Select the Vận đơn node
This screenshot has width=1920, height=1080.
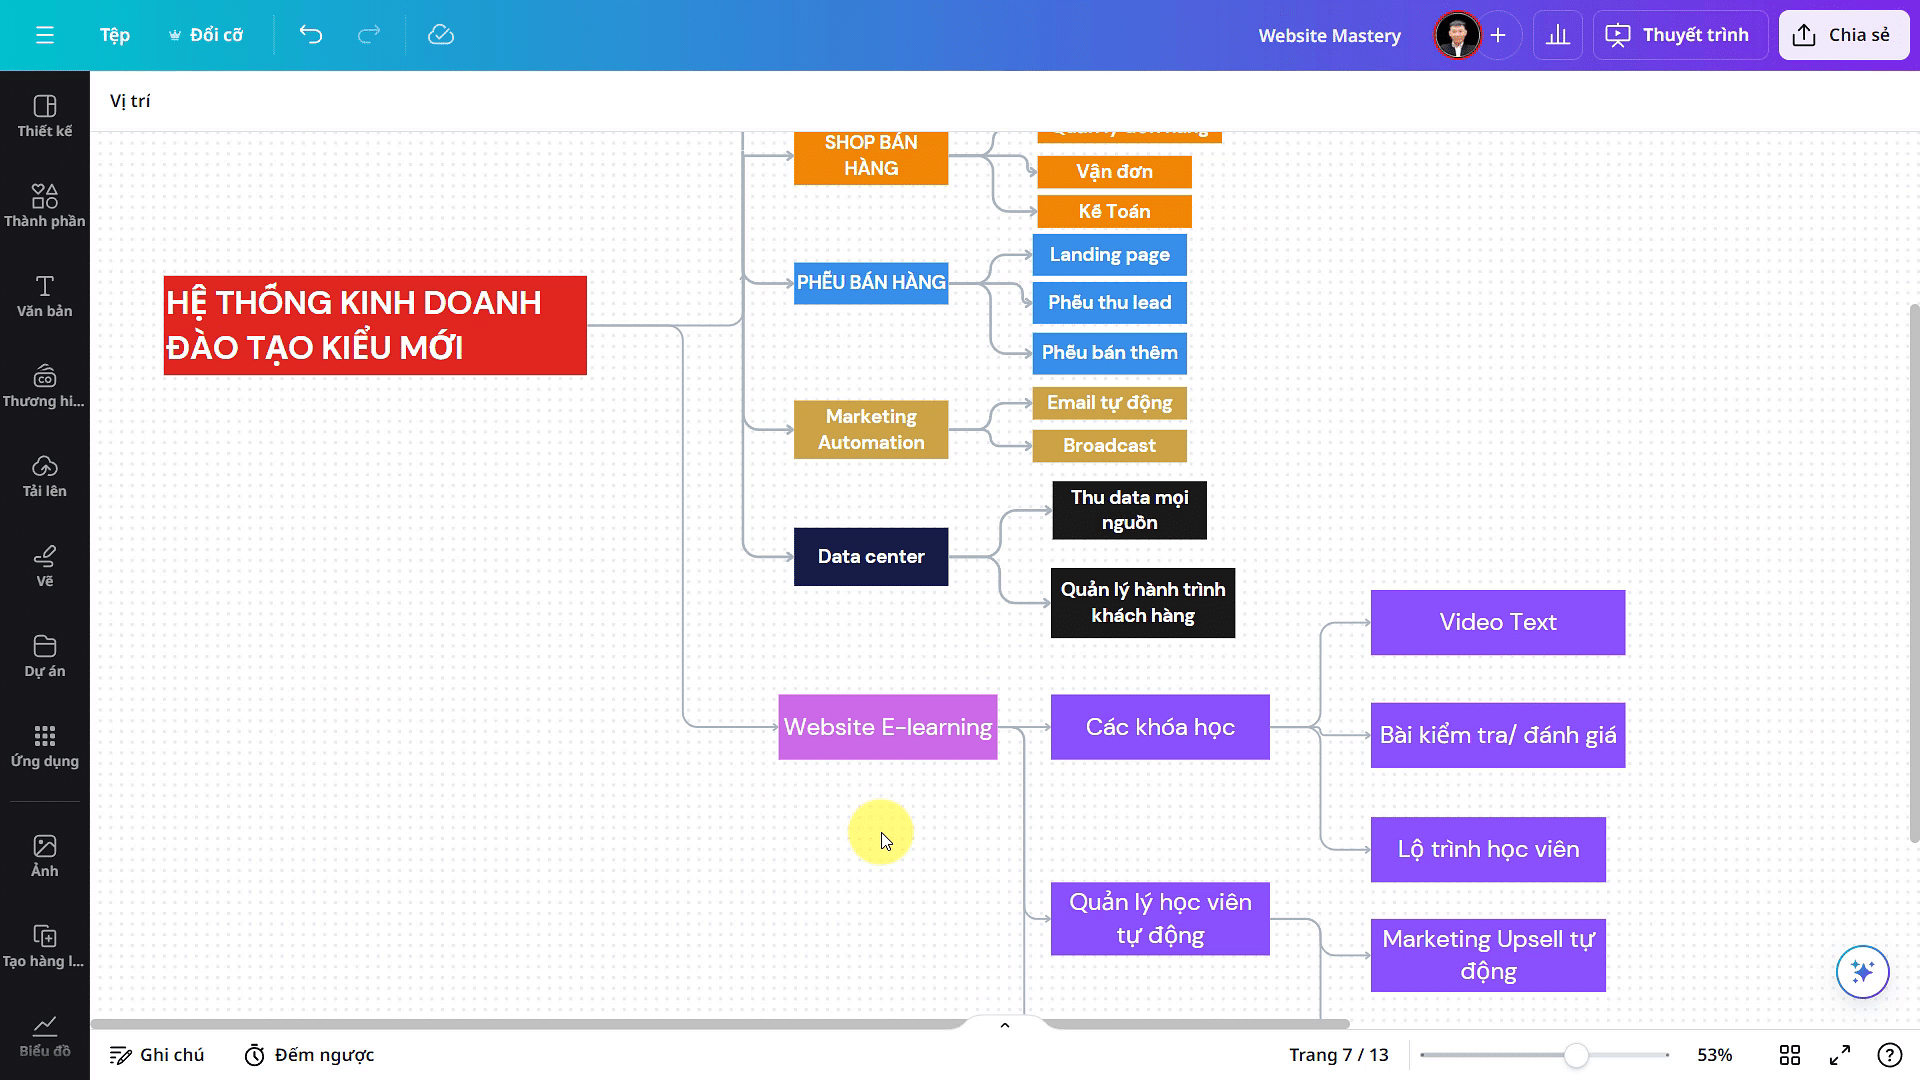[x=1114, y=172]
